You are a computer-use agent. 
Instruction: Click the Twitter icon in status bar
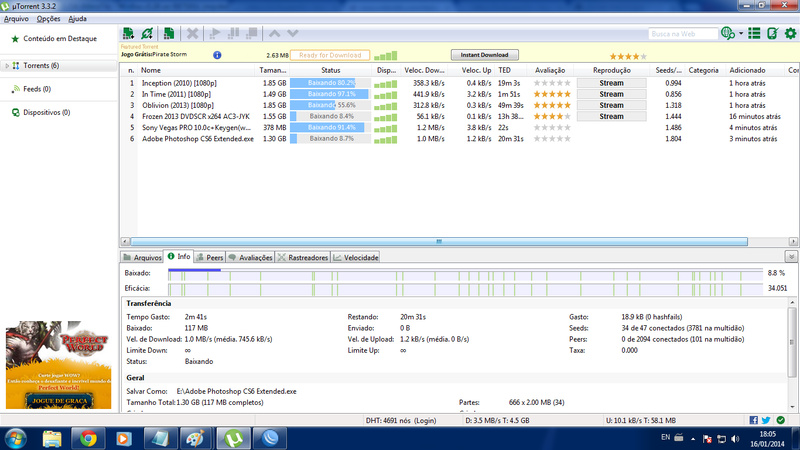766,420
